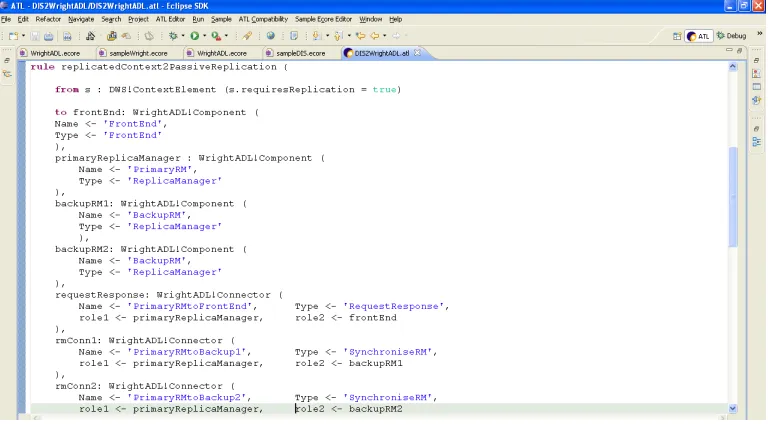Expand the Previous Annotation dropdown arrow
768x424 pixels.
click(x=349, y=36)
